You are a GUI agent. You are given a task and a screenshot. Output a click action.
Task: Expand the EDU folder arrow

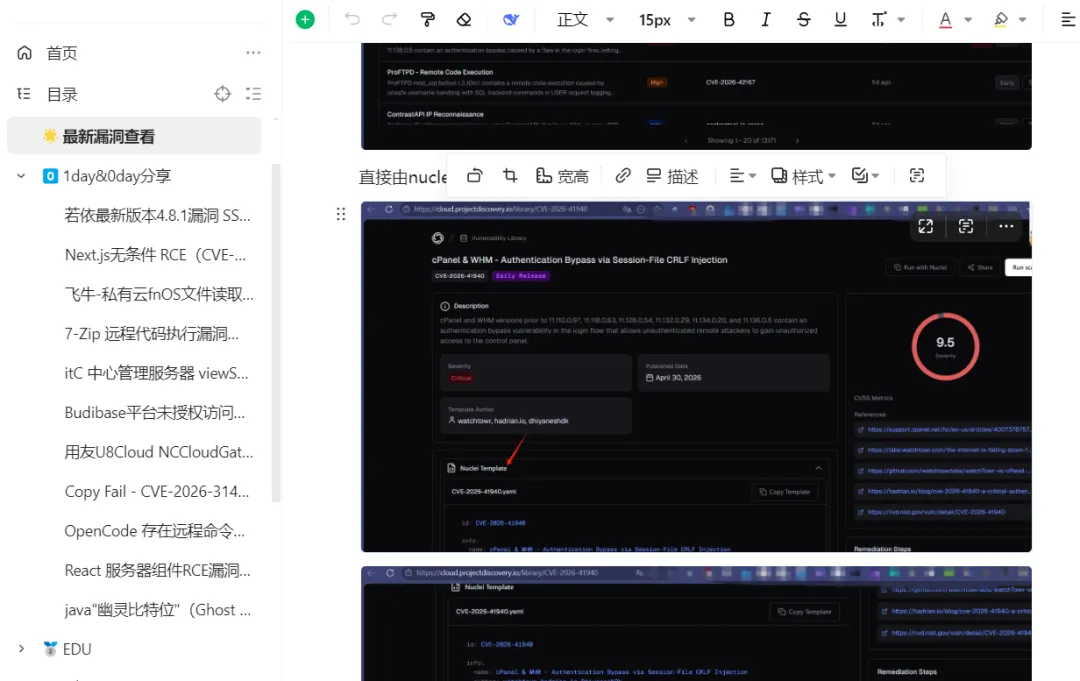[21, 649]
